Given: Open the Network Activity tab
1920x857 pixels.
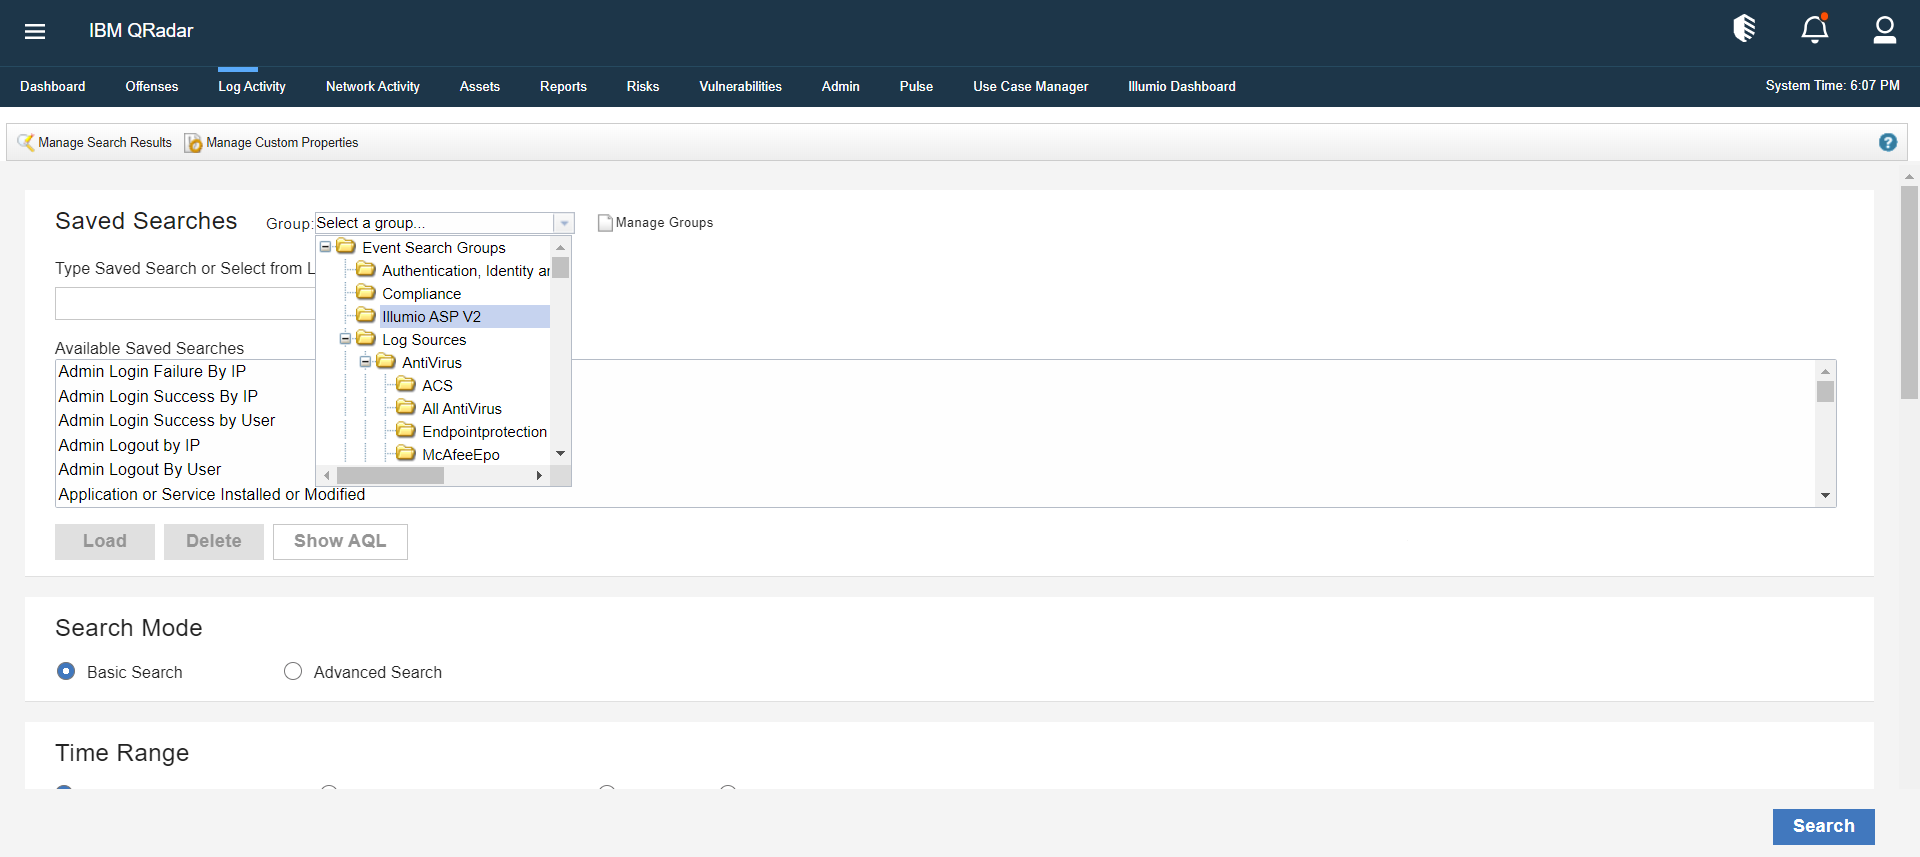Looking at the screenshot, I should [373, 86].
